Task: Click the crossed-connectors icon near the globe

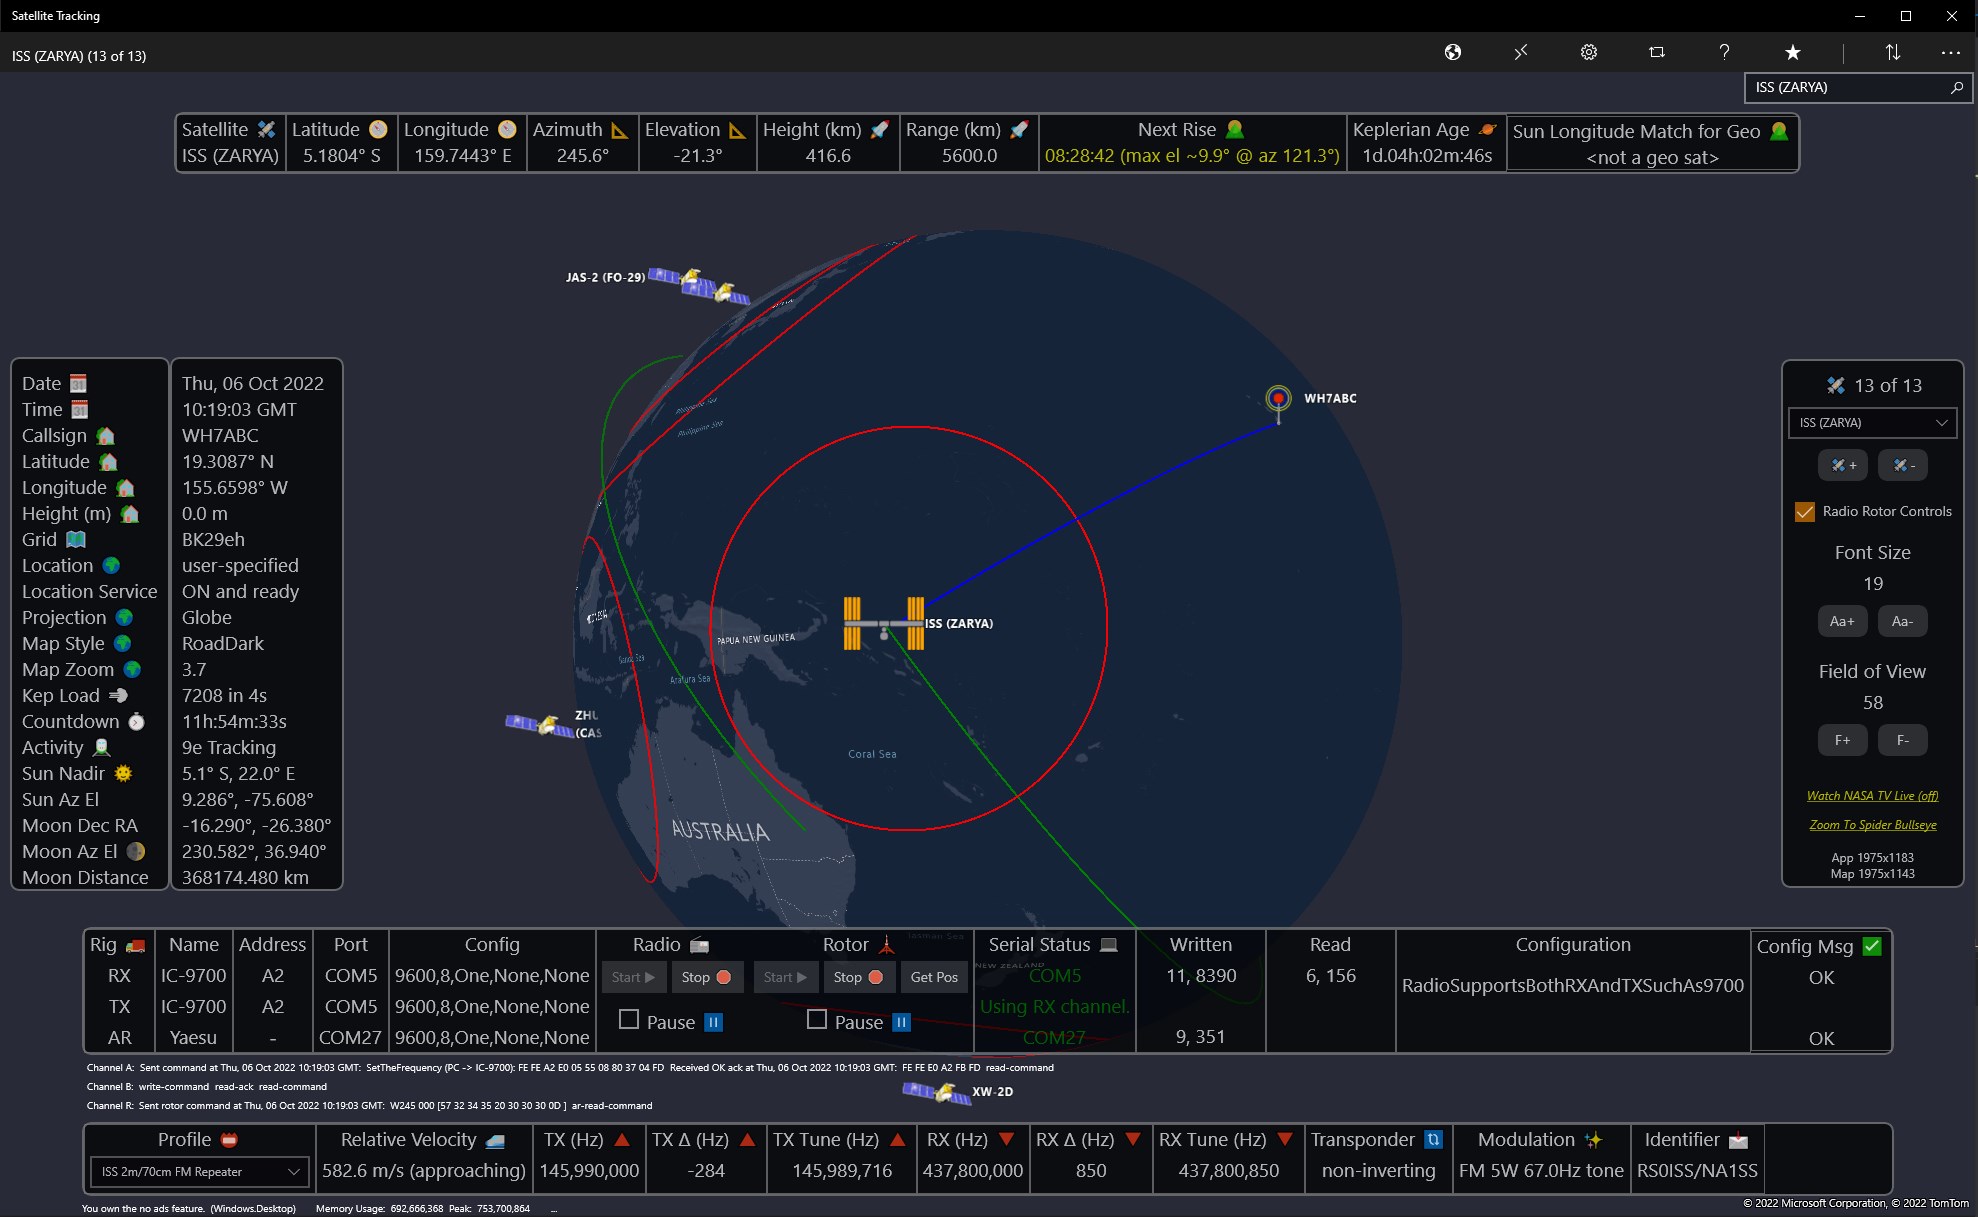Action: (x=1521, y=52)
